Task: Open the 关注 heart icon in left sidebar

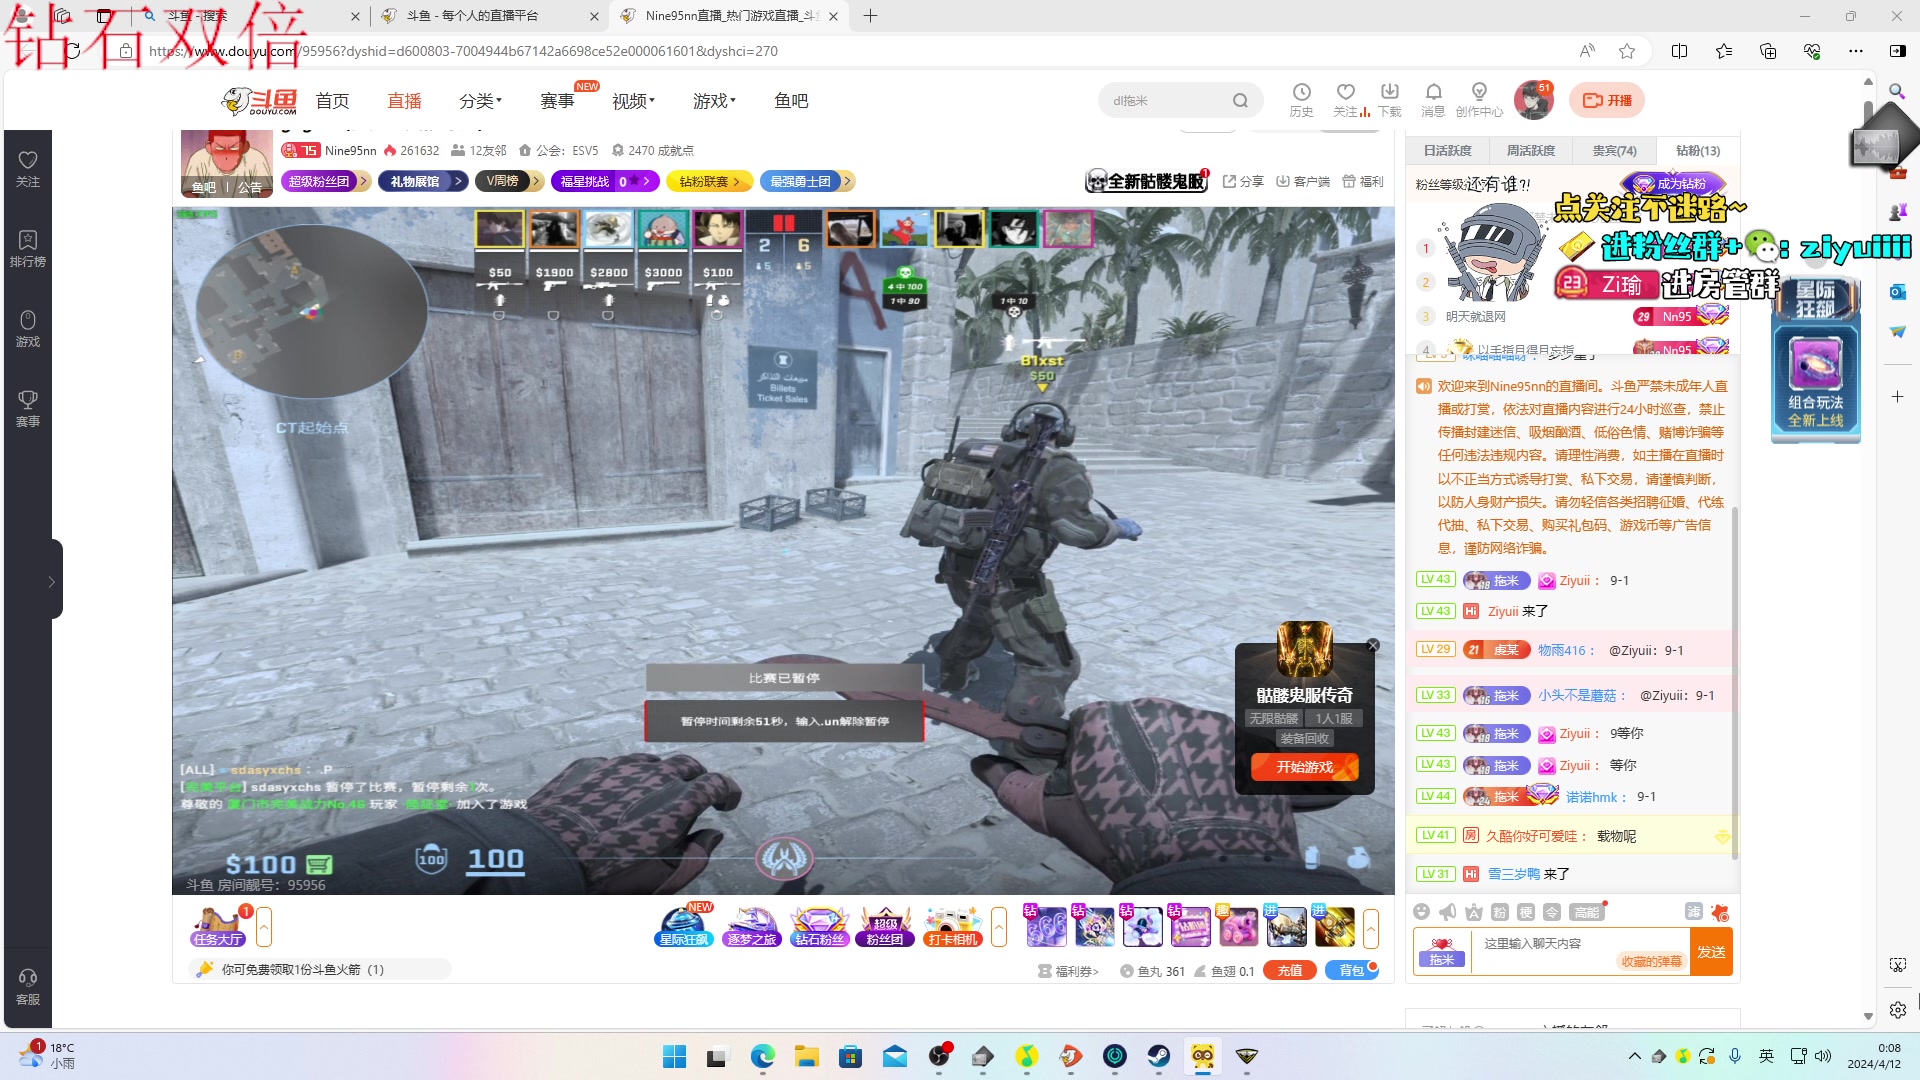Action: [x=28, y=168]
